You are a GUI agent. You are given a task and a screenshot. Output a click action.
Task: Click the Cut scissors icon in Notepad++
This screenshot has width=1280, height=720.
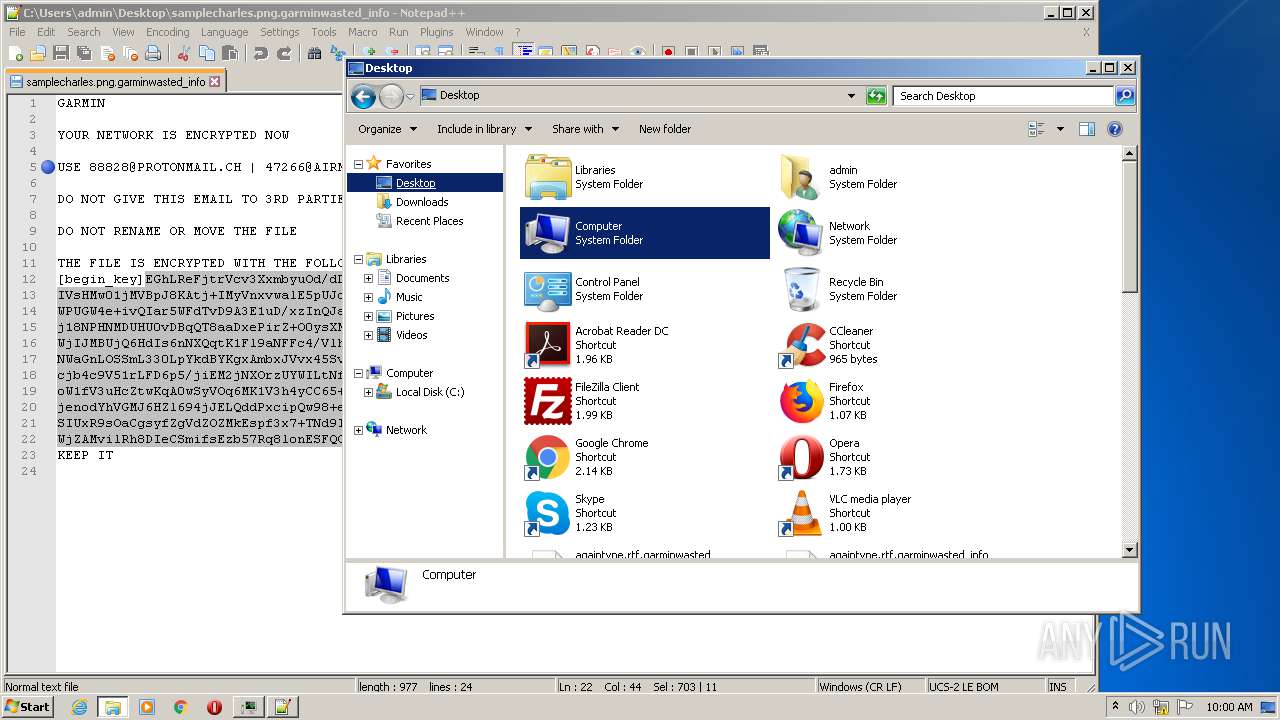183,53
